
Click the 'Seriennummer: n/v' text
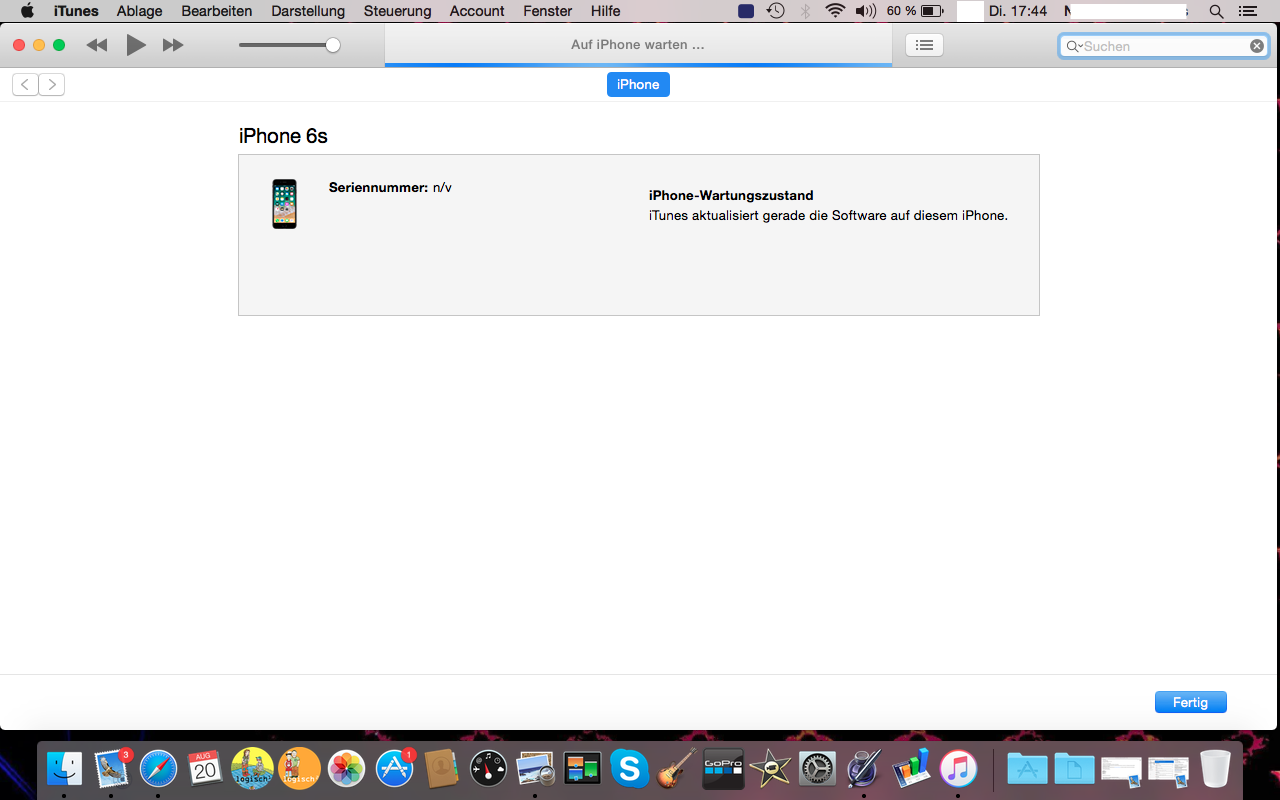point(390,187)
